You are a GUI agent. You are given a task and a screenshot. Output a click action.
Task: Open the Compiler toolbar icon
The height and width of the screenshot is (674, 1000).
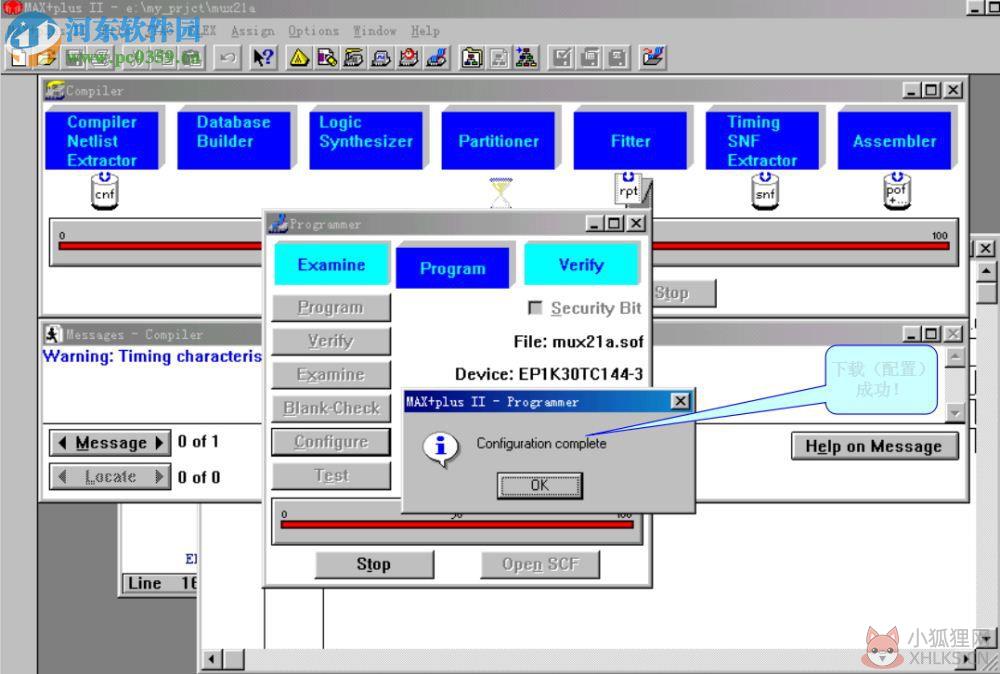354,58
